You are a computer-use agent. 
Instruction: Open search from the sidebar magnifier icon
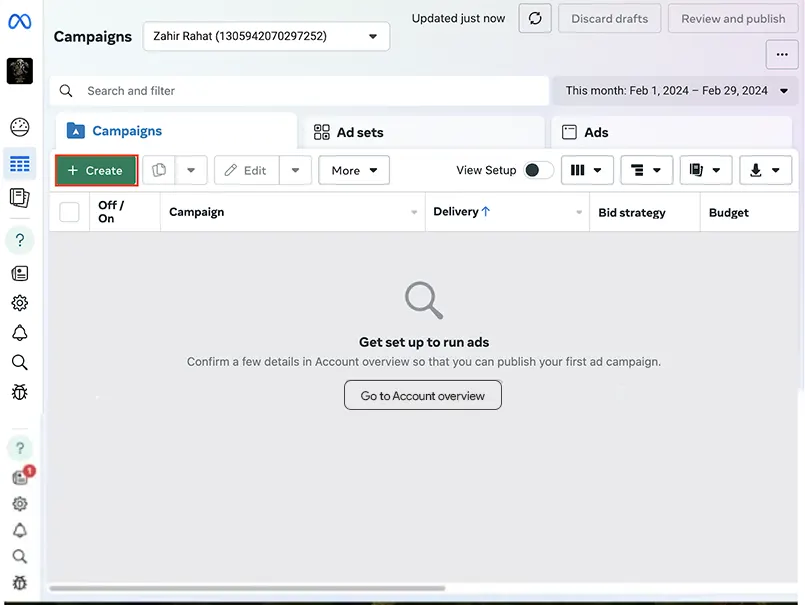(20, 362)
